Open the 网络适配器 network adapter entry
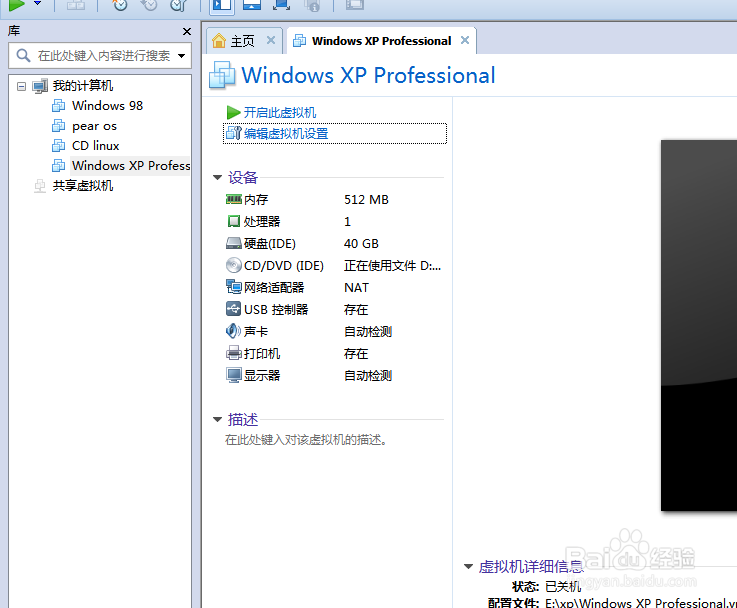Image resolution: width=737 pixels, height=608 pixels. click(265, 288)
